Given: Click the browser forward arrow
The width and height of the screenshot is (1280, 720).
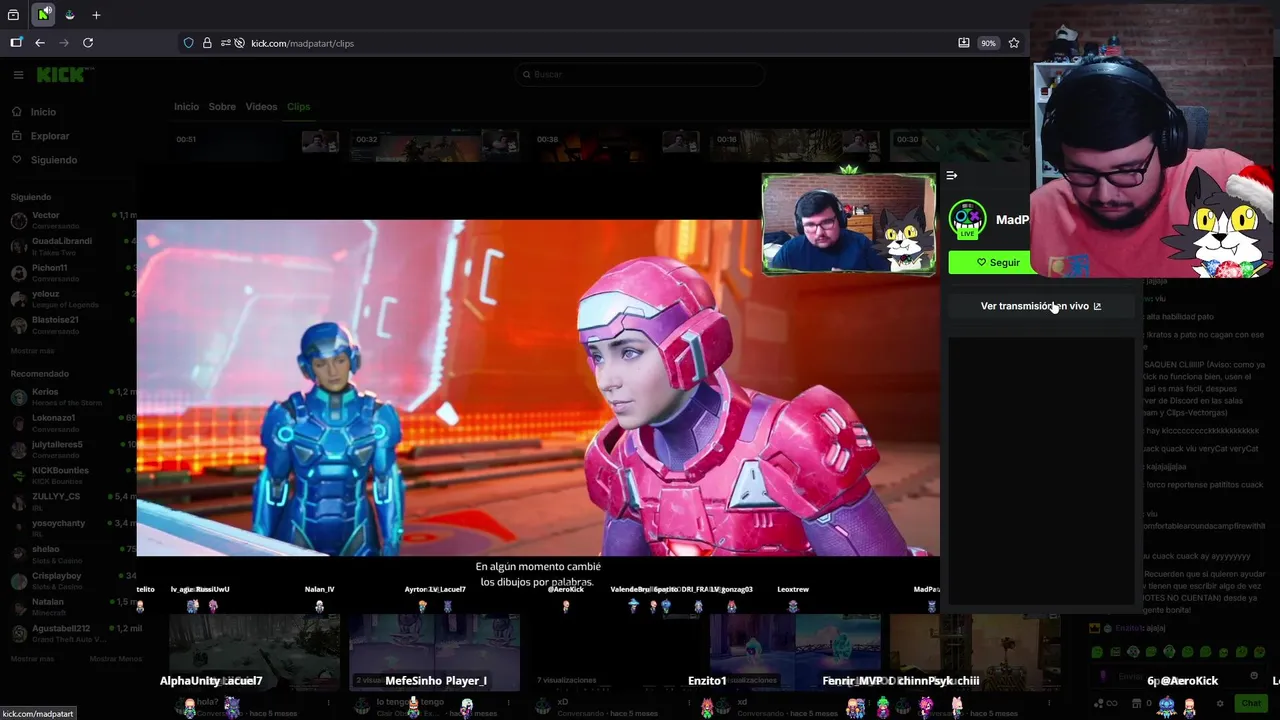Looking at the screenshot, I should [x=64, y=43].
